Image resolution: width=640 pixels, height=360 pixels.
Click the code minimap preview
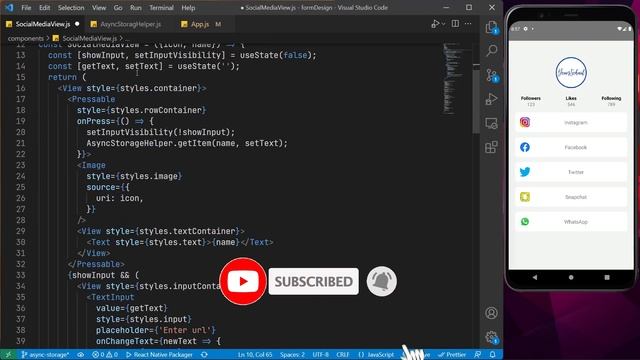[453, 78]
